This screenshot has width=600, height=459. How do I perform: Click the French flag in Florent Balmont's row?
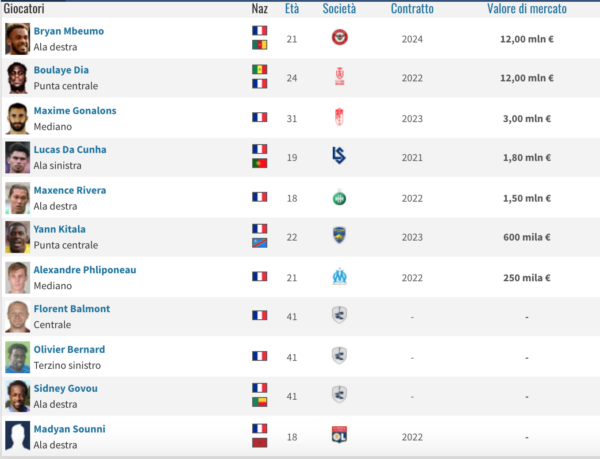point(260,315)
